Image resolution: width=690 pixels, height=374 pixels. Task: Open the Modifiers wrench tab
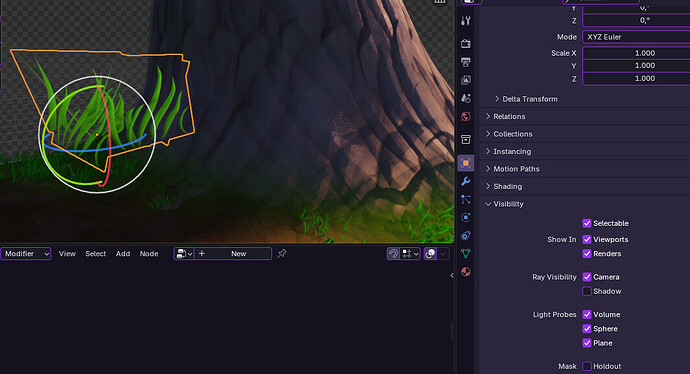point(466,181)
